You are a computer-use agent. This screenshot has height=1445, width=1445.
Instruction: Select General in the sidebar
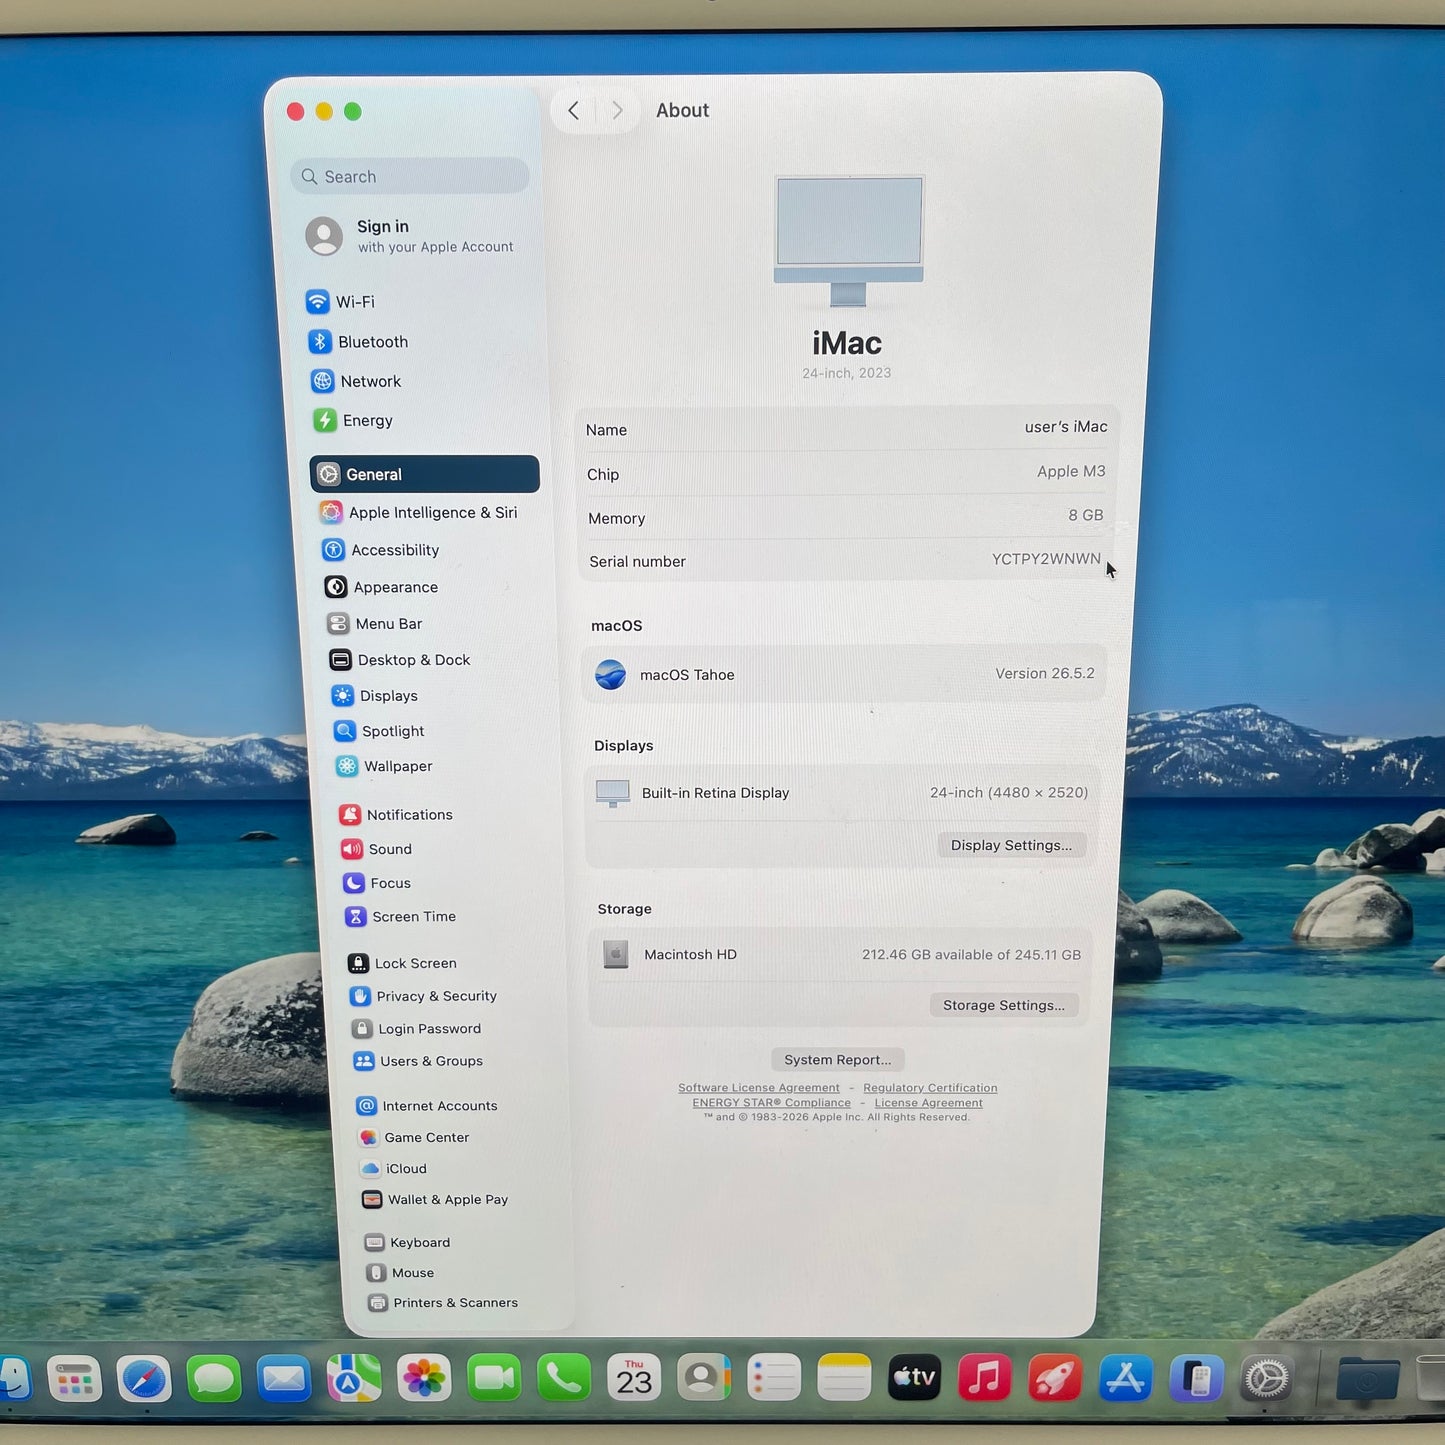(x=425, y=474)
